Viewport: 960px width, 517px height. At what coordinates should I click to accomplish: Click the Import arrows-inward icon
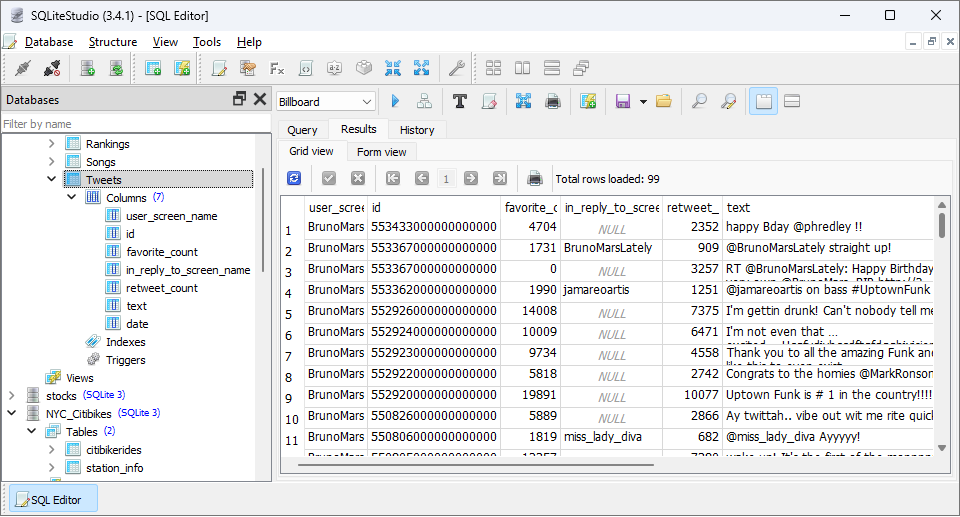392,68
